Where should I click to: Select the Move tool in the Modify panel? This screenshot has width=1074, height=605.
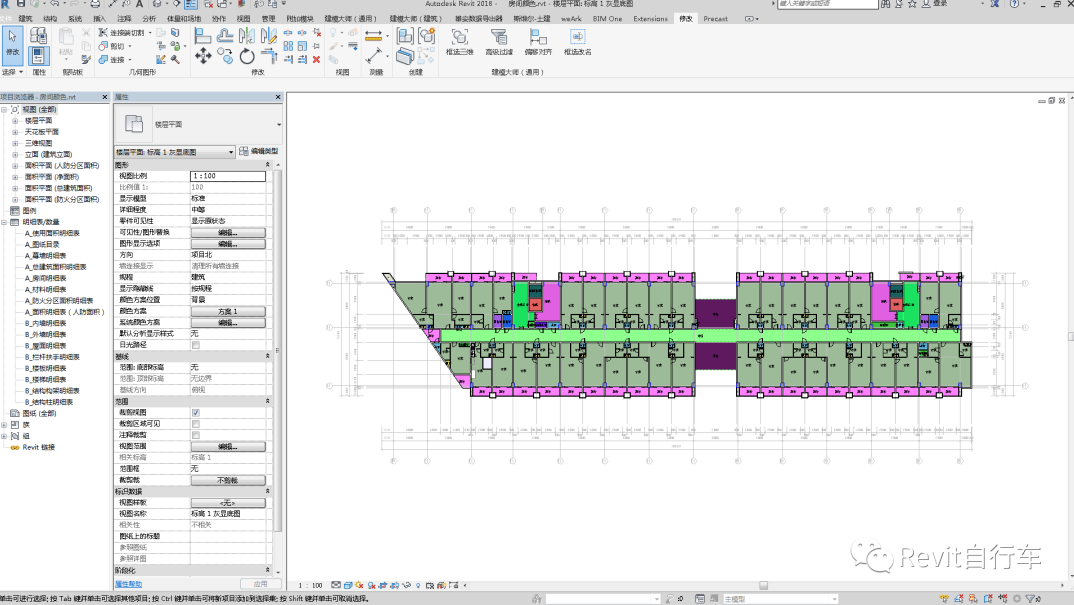(x=203, y=57)
